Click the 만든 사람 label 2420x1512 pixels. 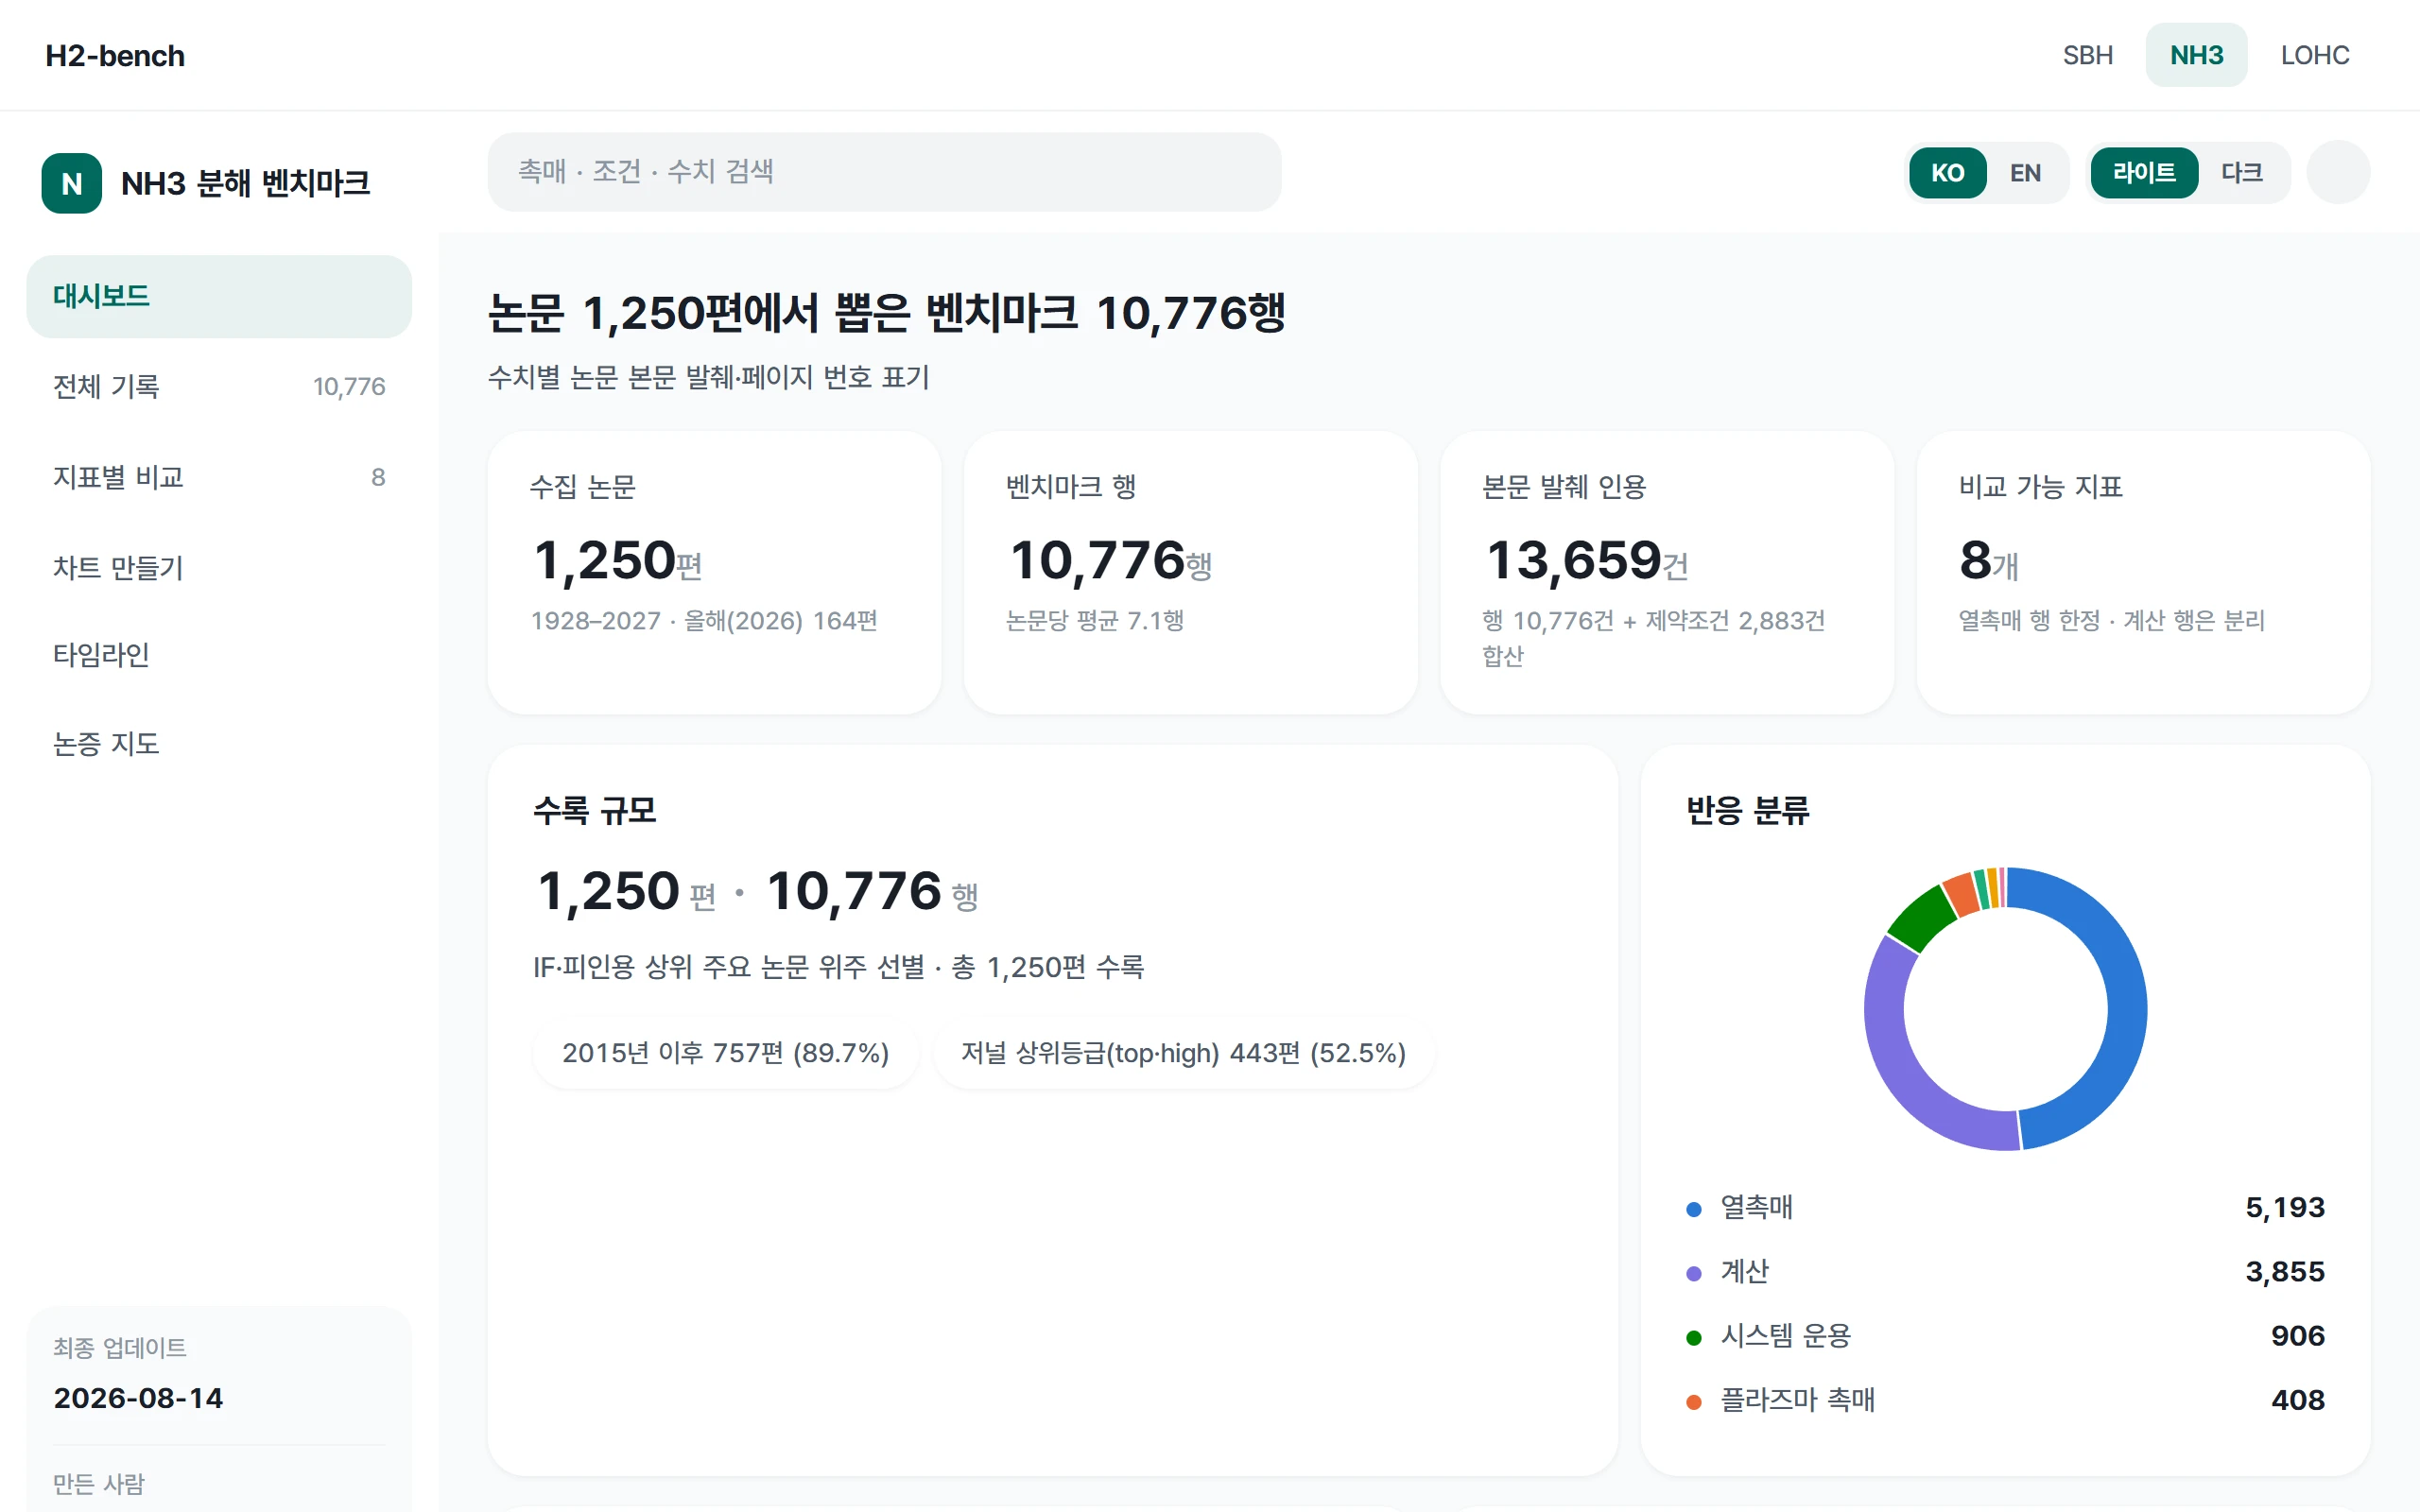pos(99,1484)
